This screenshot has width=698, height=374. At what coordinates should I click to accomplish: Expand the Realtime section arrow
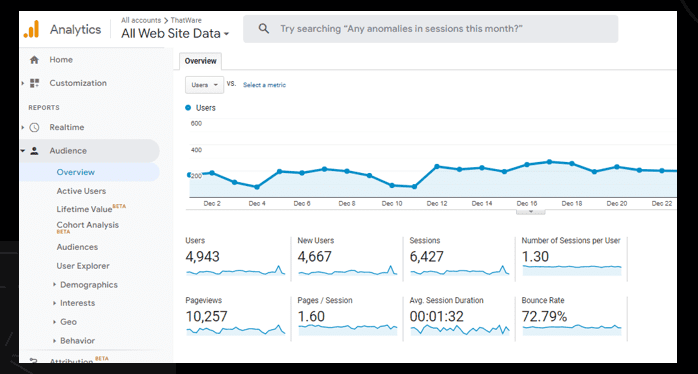pos(23,127)
